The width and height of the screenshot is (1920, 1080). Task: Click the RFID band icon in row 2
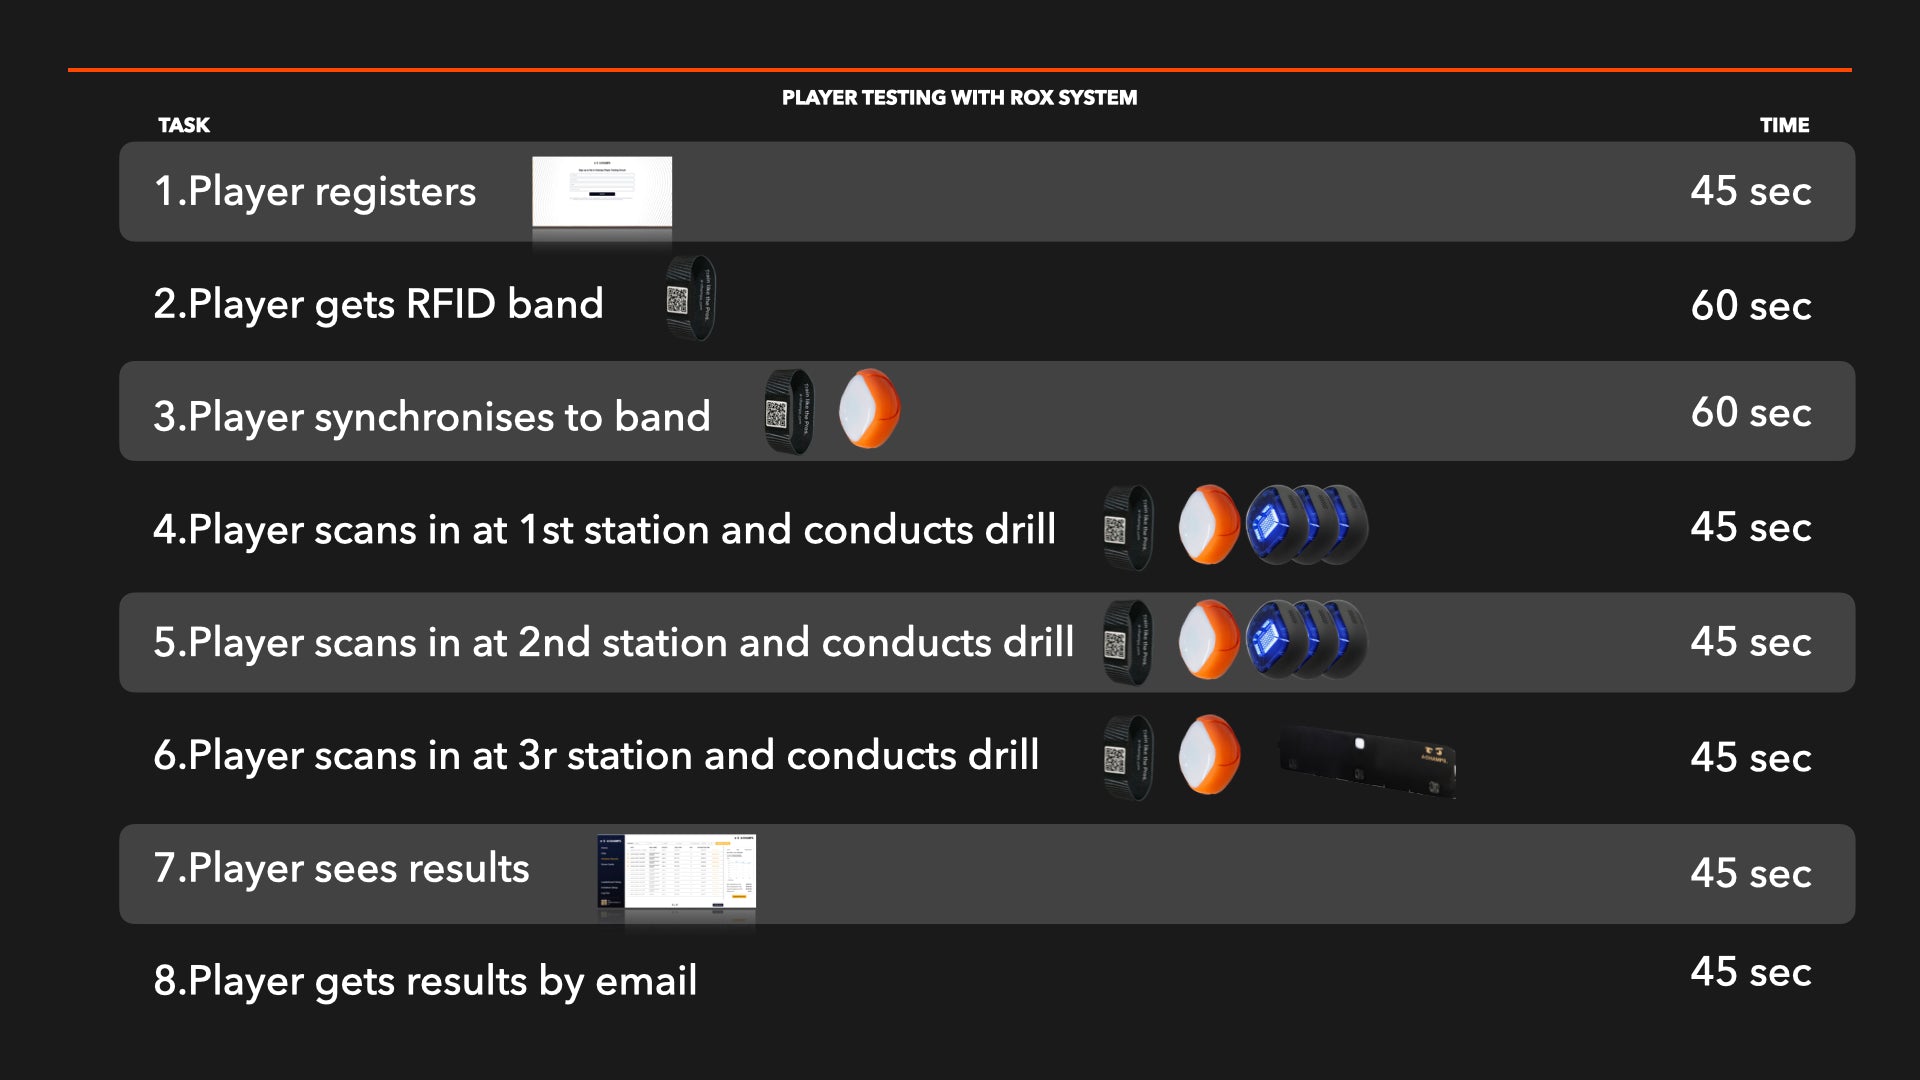pyautogui.click(x=690, y=298)
